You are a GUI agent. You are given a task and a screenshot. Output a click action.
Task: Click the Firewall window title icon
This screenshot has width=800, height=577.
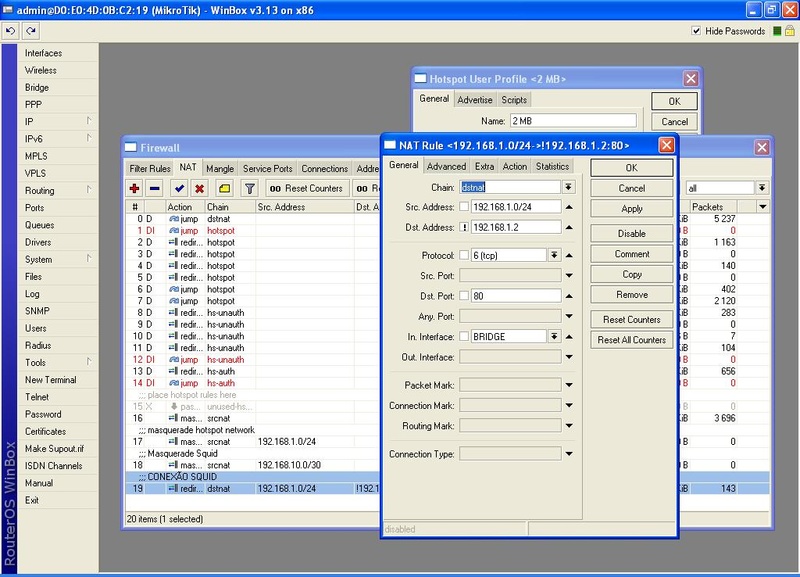point(131,147)
